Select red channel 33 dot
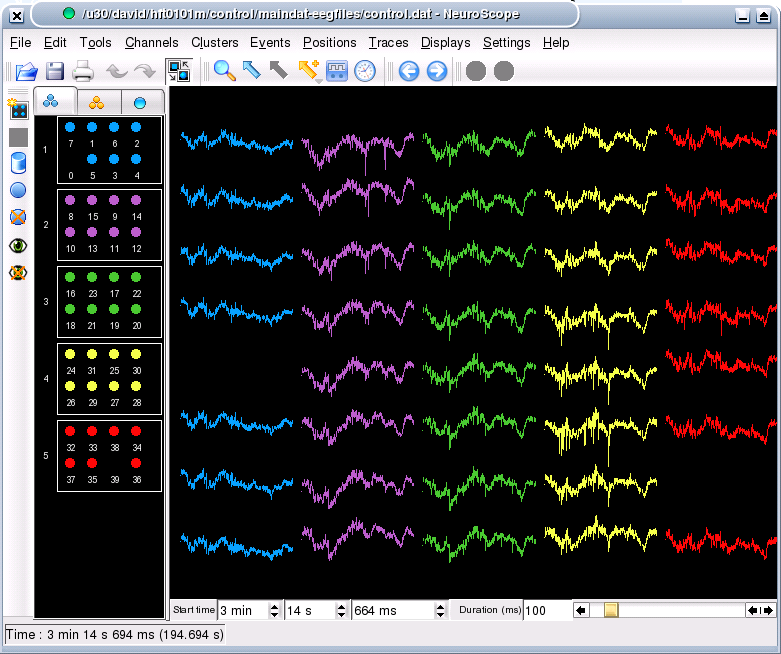This screenshot has width=781, height=654. tap(92, 431)
